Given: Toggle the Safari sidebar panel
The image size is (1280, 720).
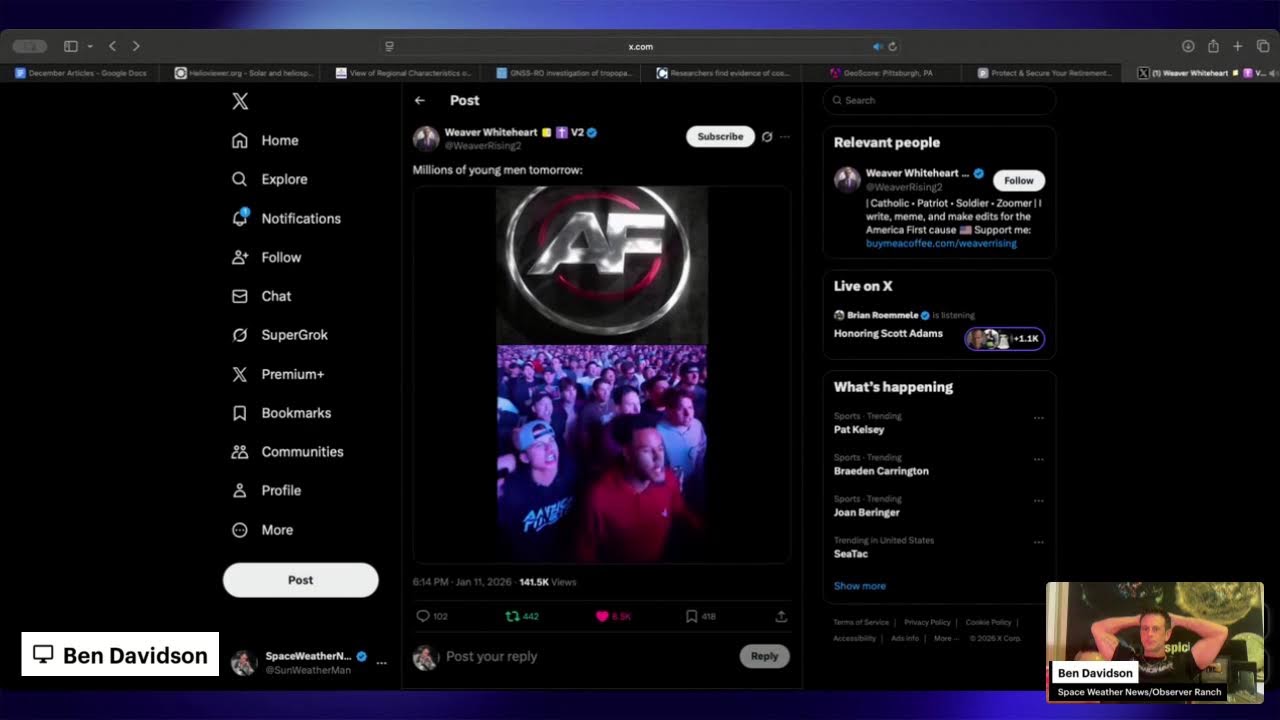Looking at the screenshot, I should (71, 47).
